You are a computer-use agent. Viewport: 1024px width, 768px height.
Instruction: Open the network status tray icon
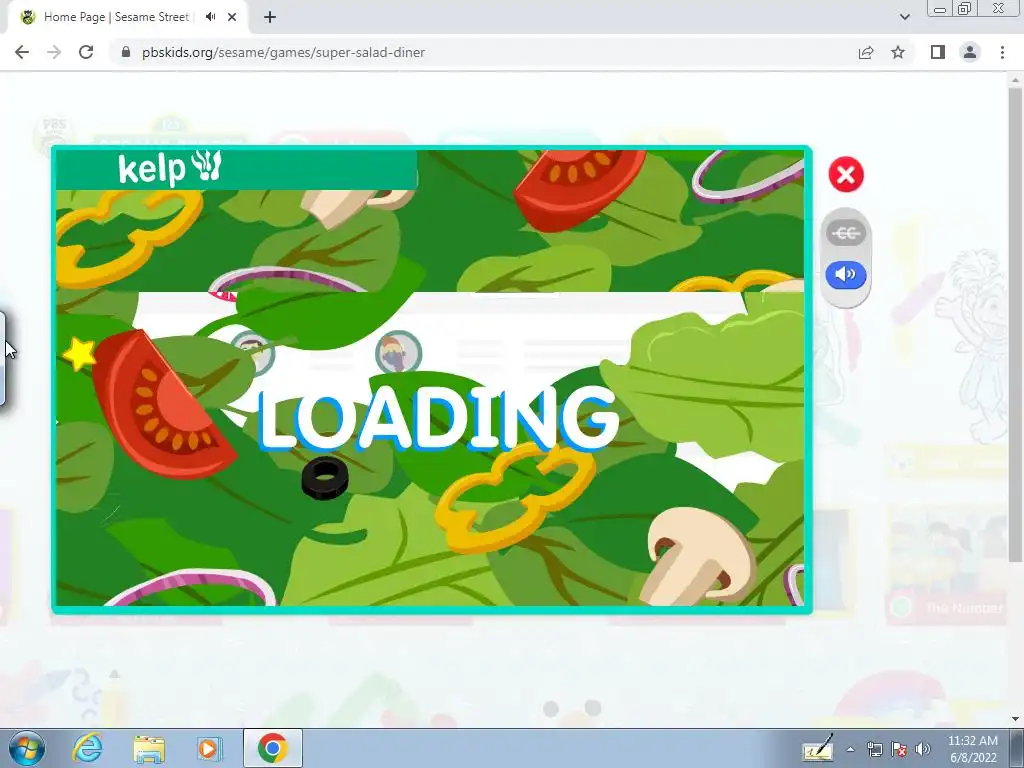click(874, 749)
